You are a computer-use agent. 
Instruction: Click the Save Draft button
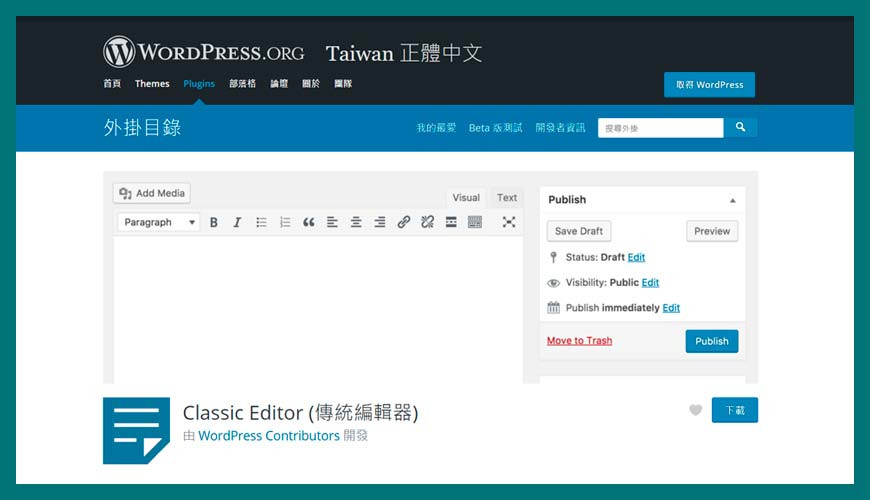click(579, 231)
